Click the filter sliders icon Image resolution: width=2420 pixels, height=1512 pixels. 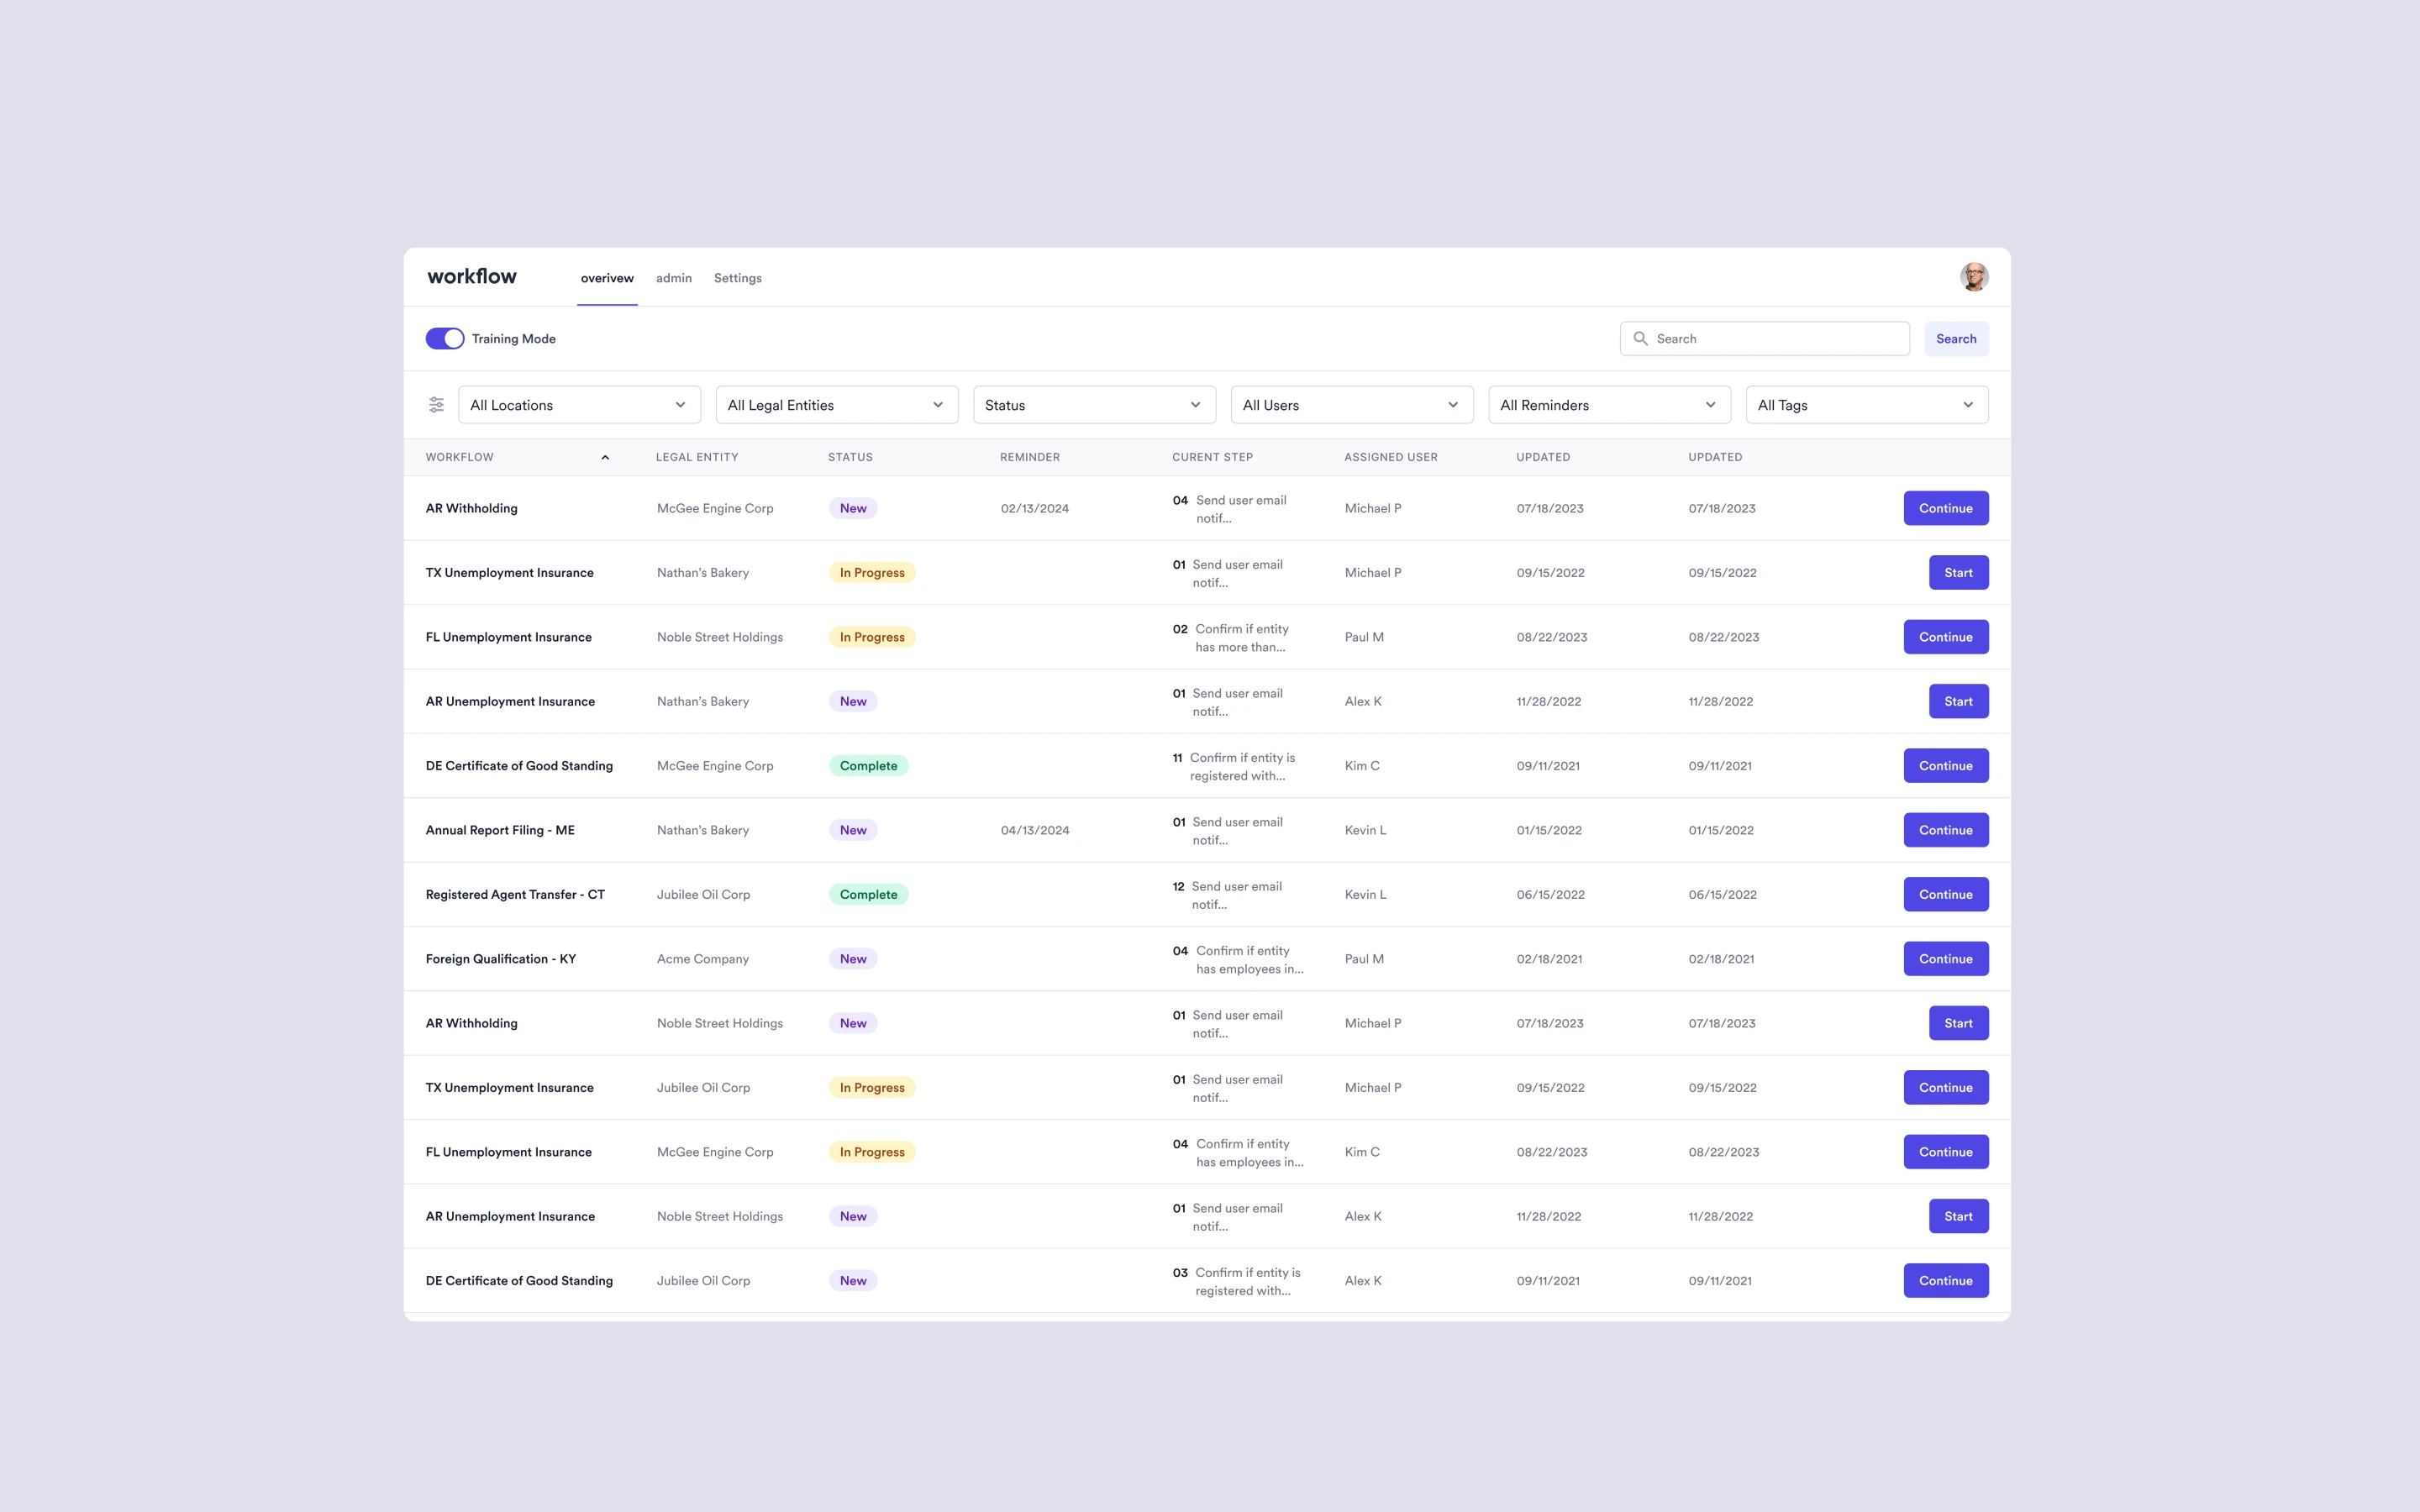436,405
